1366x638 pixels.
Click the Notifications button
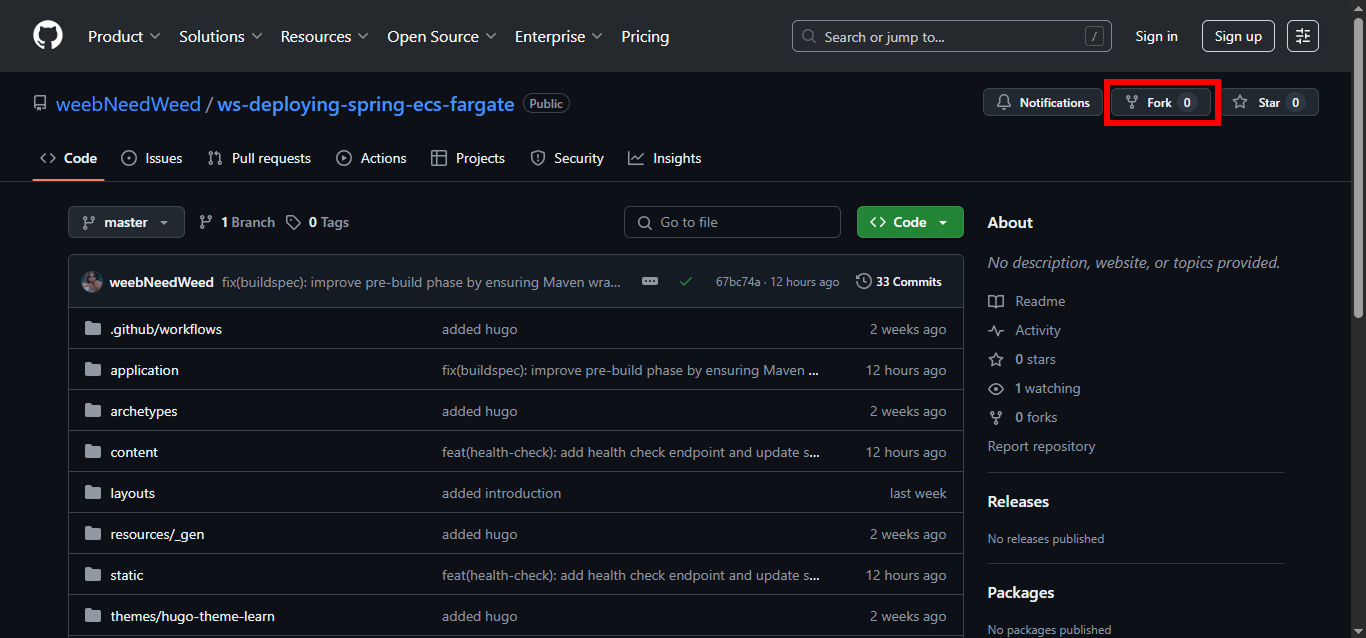(1043, 103)
